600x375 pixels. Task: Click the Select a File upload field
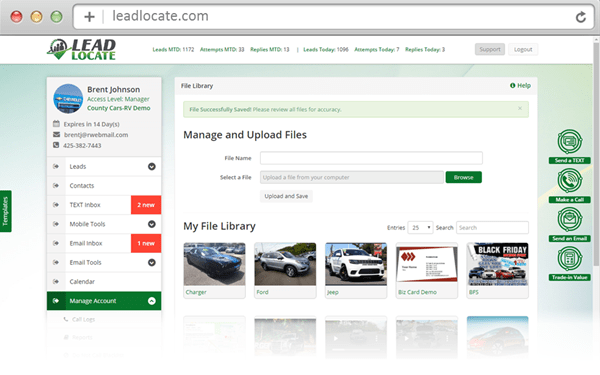point(352,177)
